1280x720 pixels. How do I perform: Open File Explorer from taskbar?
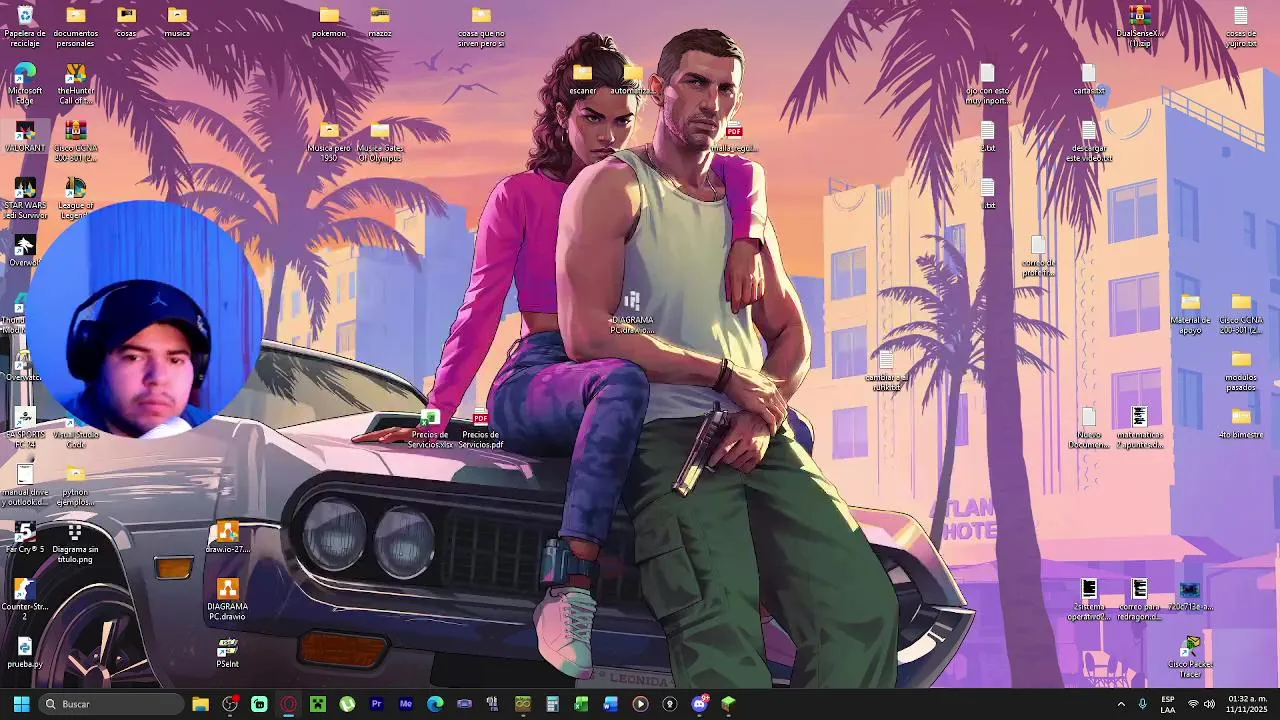coord(200,704)
